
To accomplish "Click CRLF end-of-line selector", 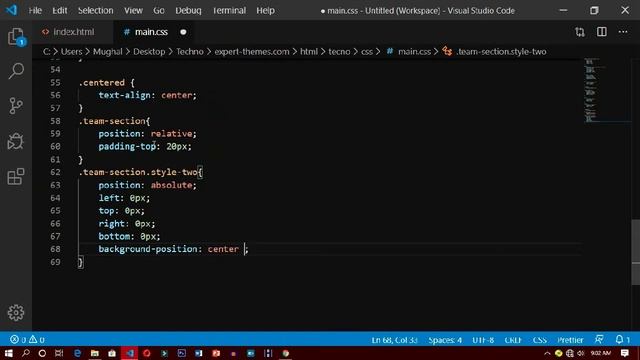I will click(x=513, y=340).
